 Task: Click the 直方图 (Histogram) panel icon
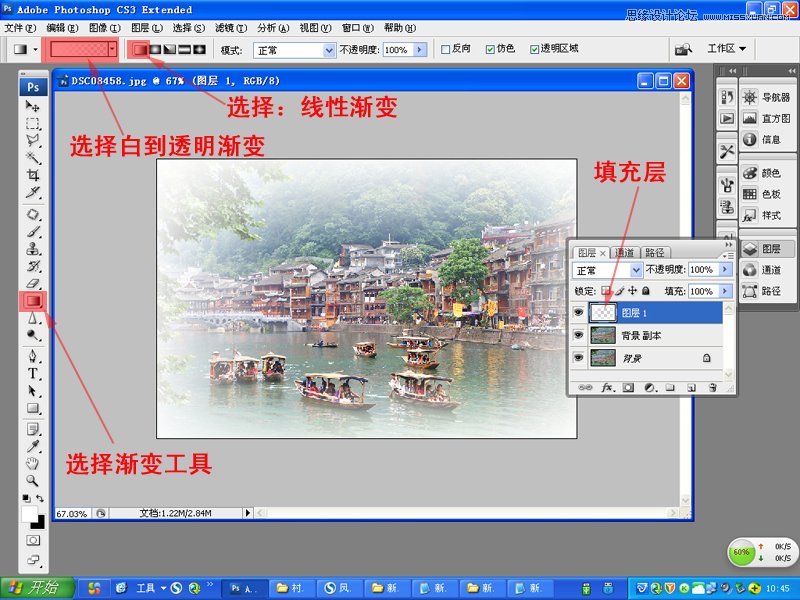752,120
